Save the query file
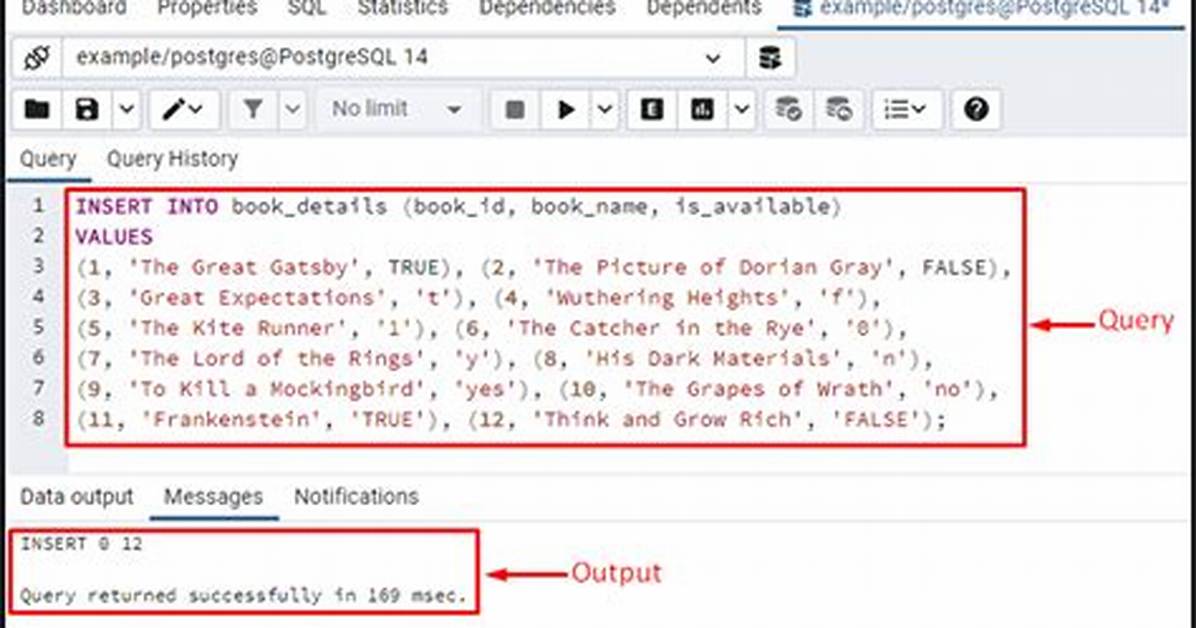 tap(87, 110)
